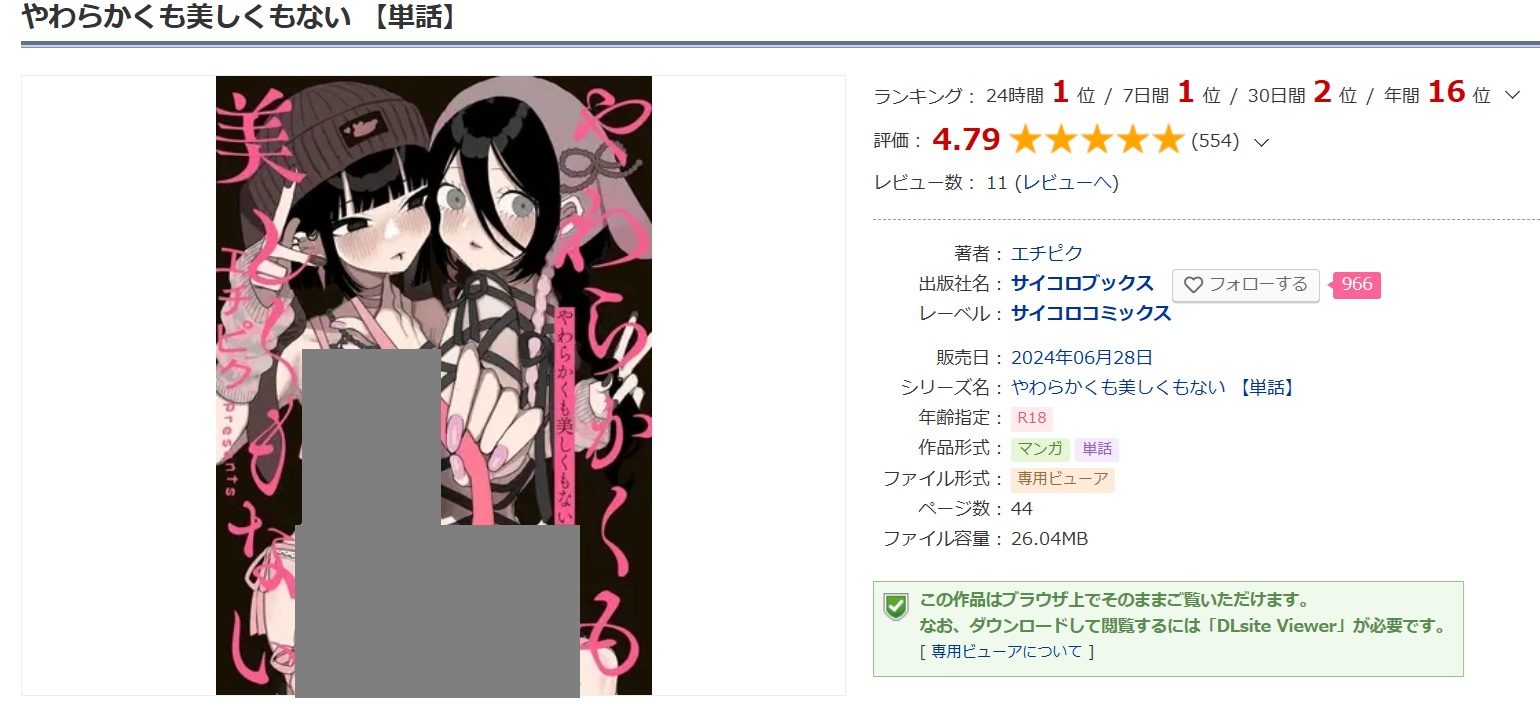This screenshot has height=704, width=1540.
Task: Open the manga cover thumbnail image
Action: (x=434, y=385)
